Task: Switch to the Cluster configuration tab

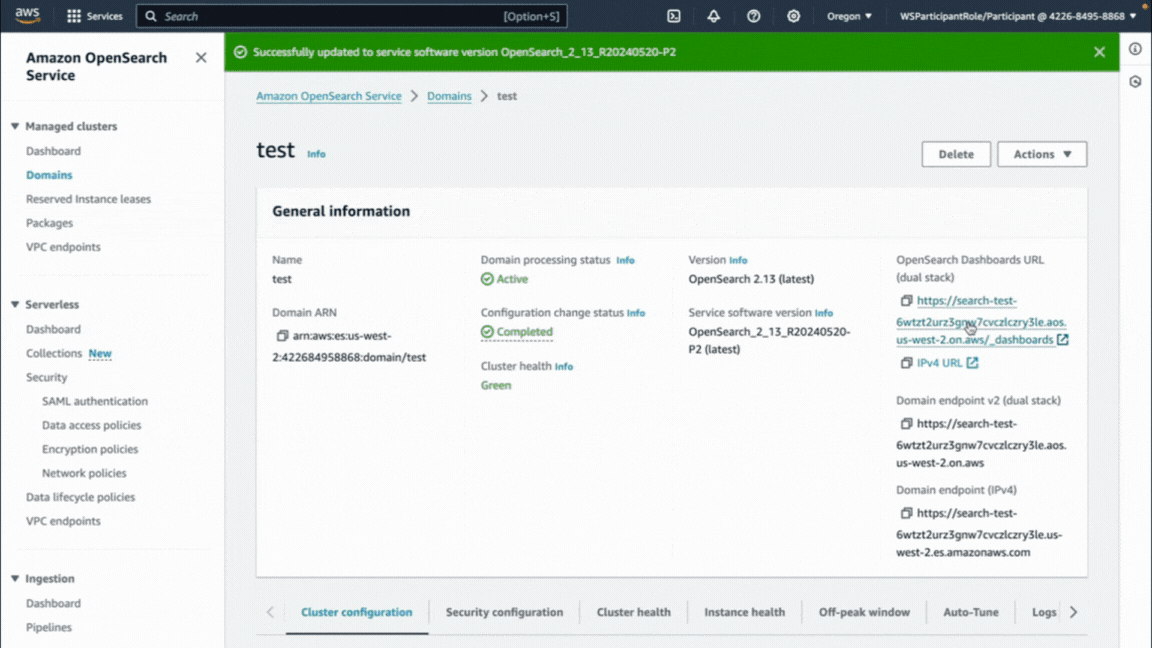Action: (x=356, y=612)
